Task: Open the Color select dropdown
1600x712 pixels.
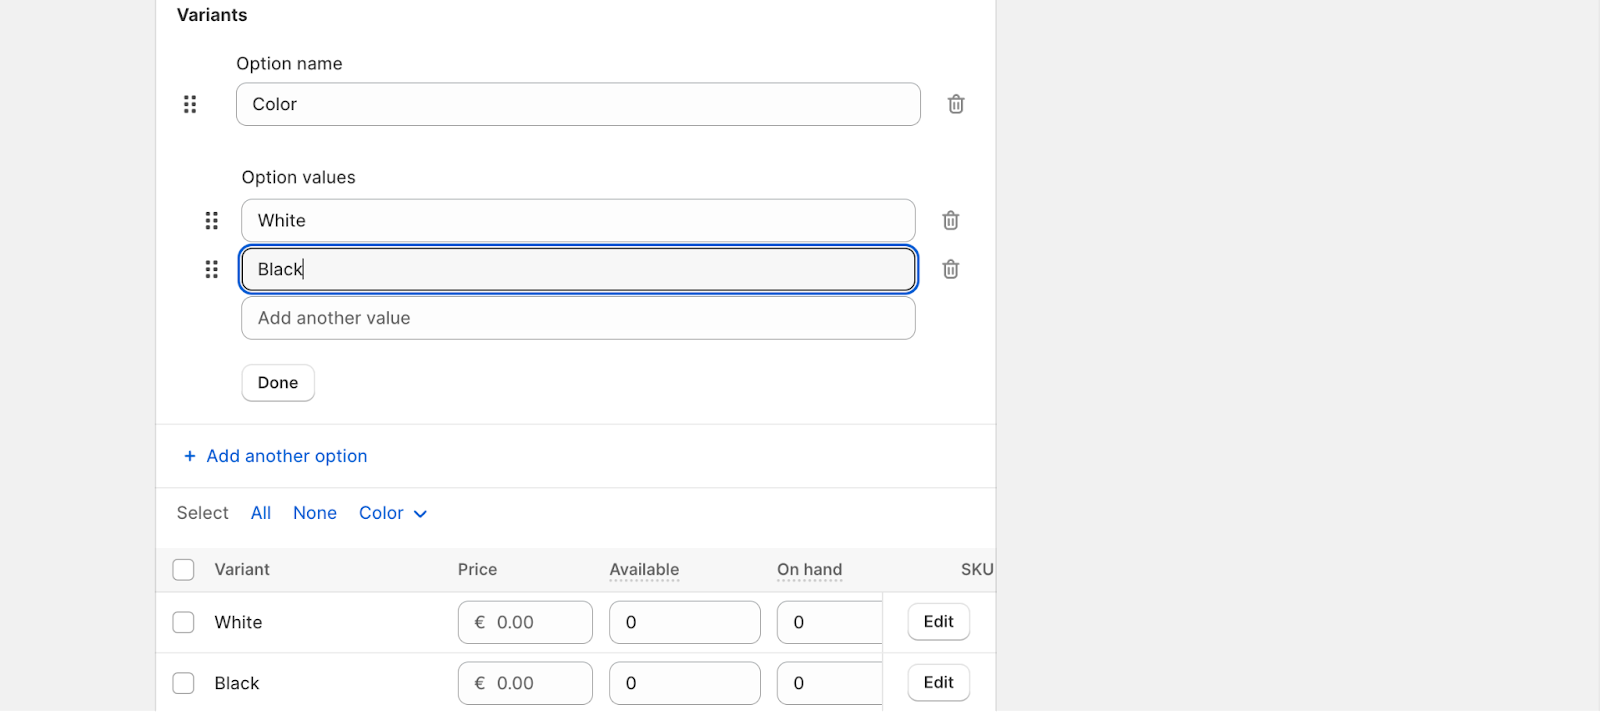Action: [392, 513]
